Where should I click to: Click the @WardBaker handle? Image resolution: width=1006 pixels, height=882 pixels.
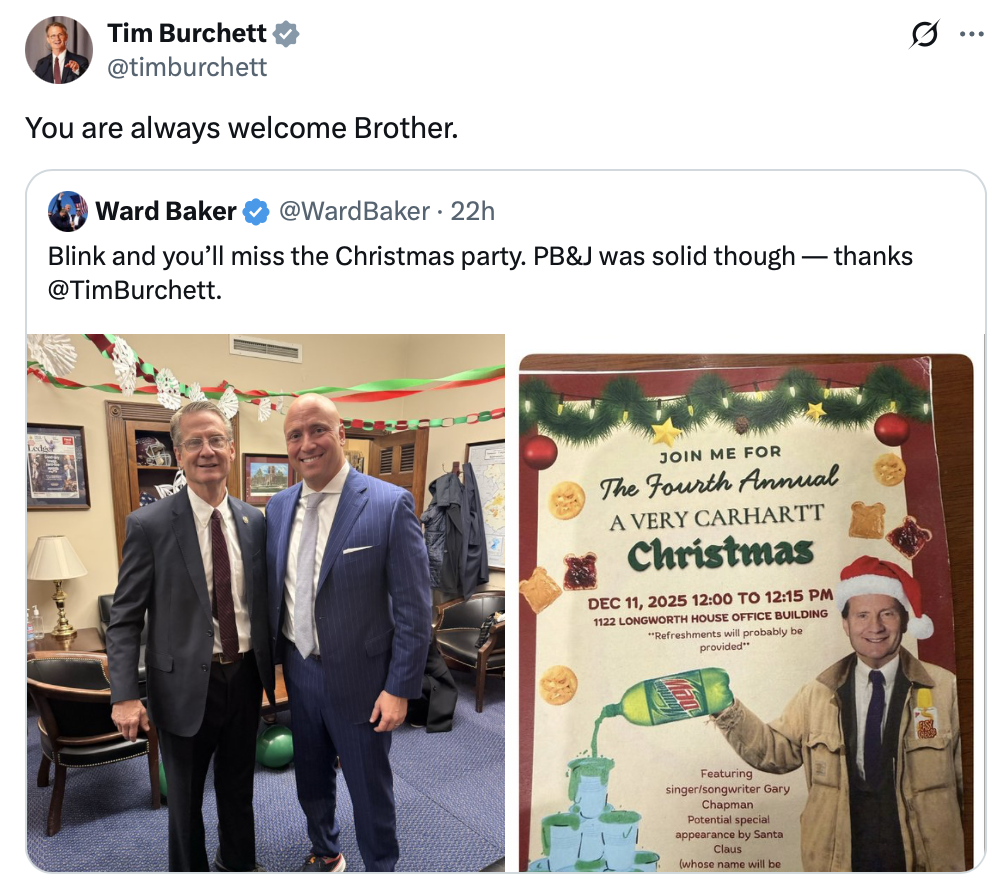(x=354, y=211)
